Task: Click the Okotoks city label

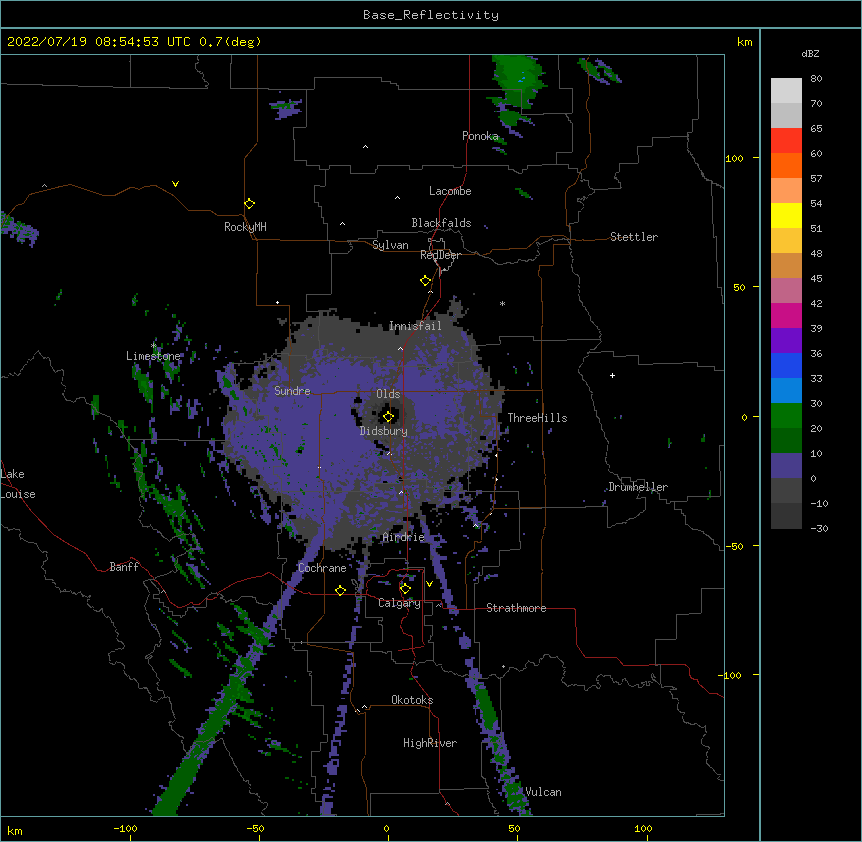Action: click(x=412, y=700)
